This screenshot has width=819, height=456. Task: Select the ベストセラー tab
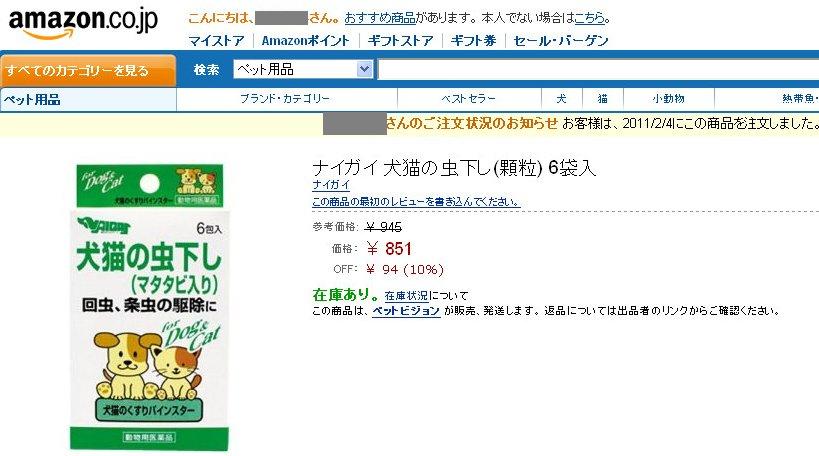[469, 99]
